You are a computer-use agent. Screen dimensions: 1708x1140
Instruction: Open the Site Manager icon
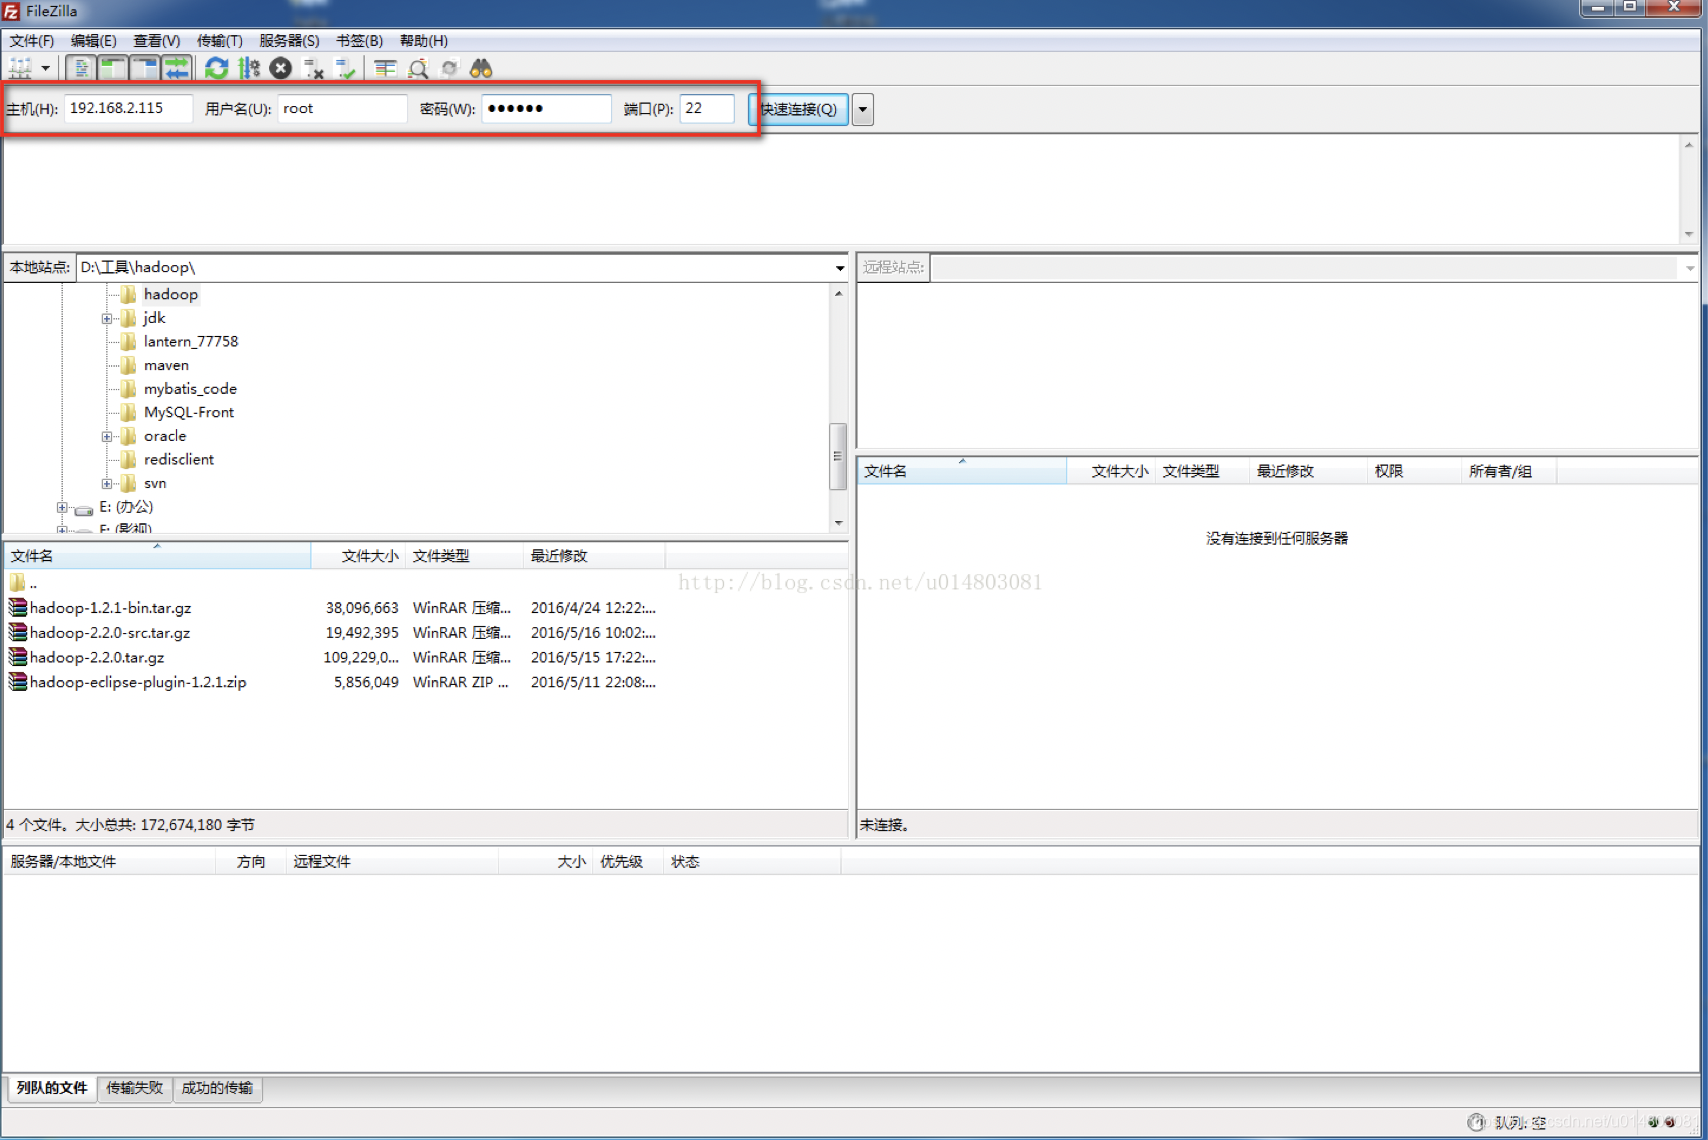pyautogui.click(x=20, y=68)
